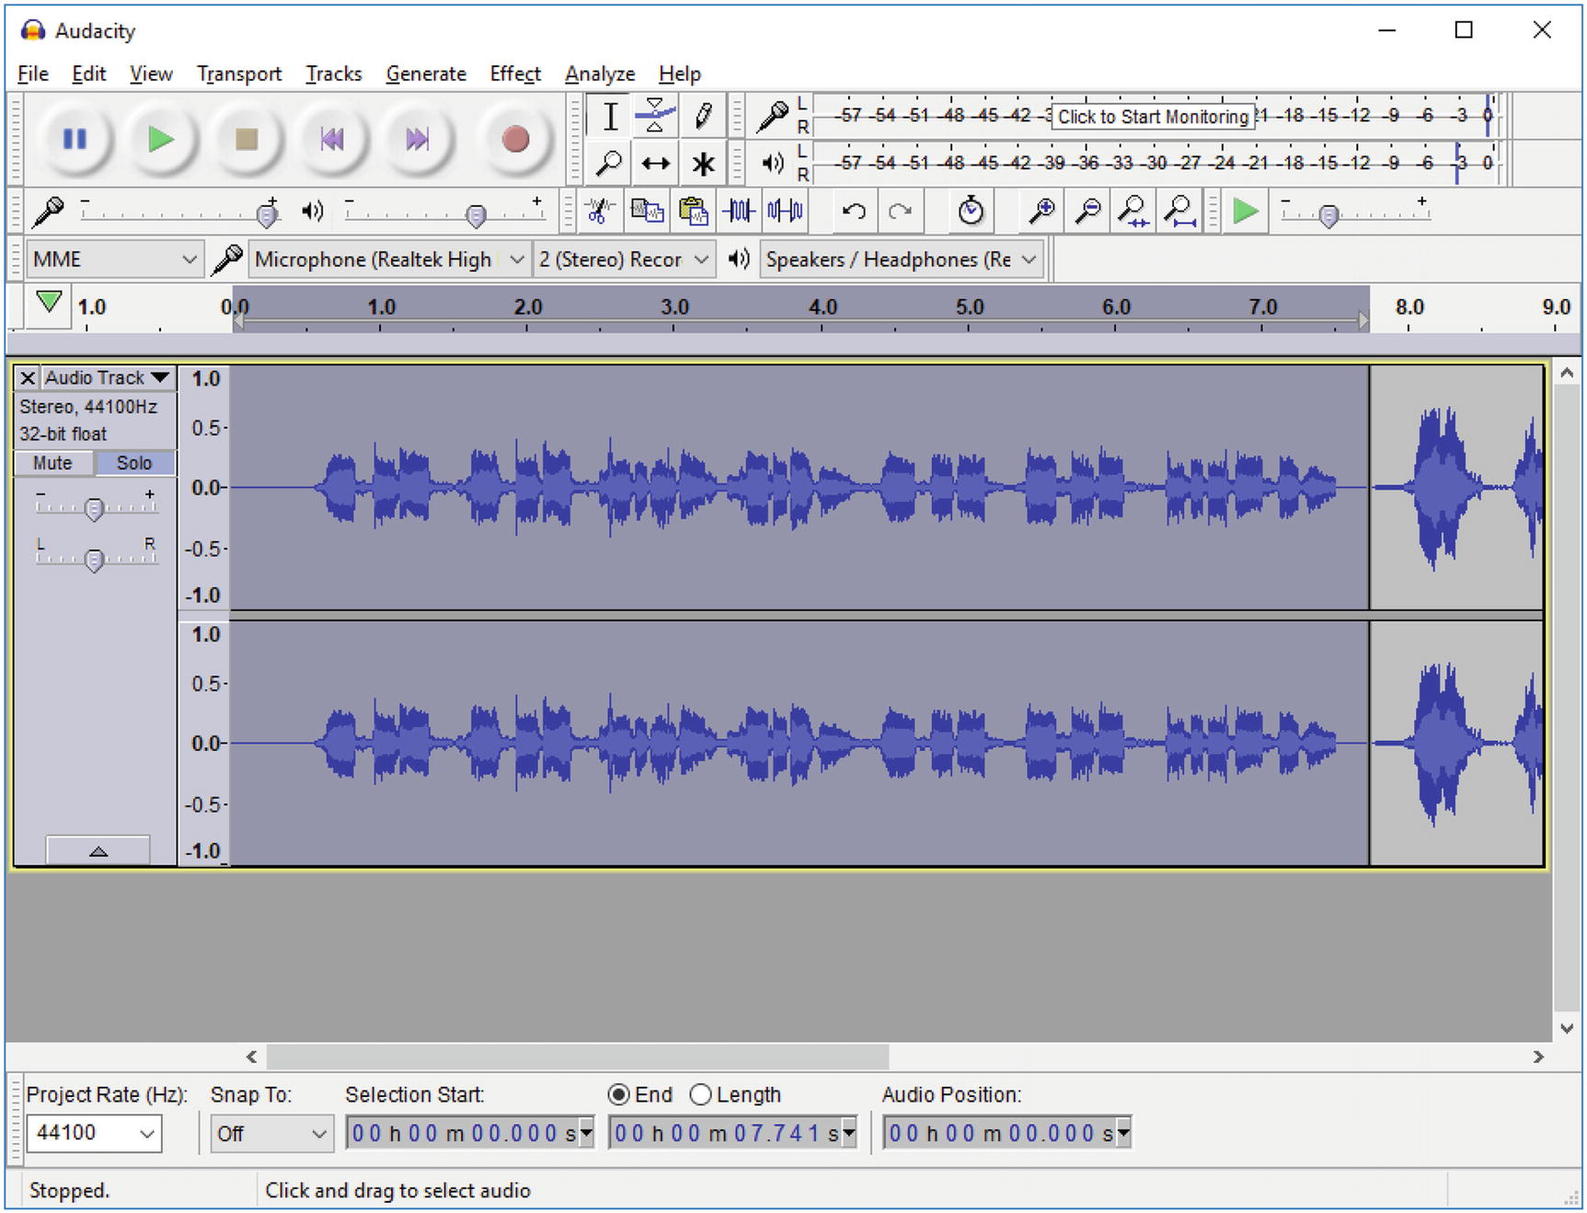Select the End radio button

(619, 1095)
